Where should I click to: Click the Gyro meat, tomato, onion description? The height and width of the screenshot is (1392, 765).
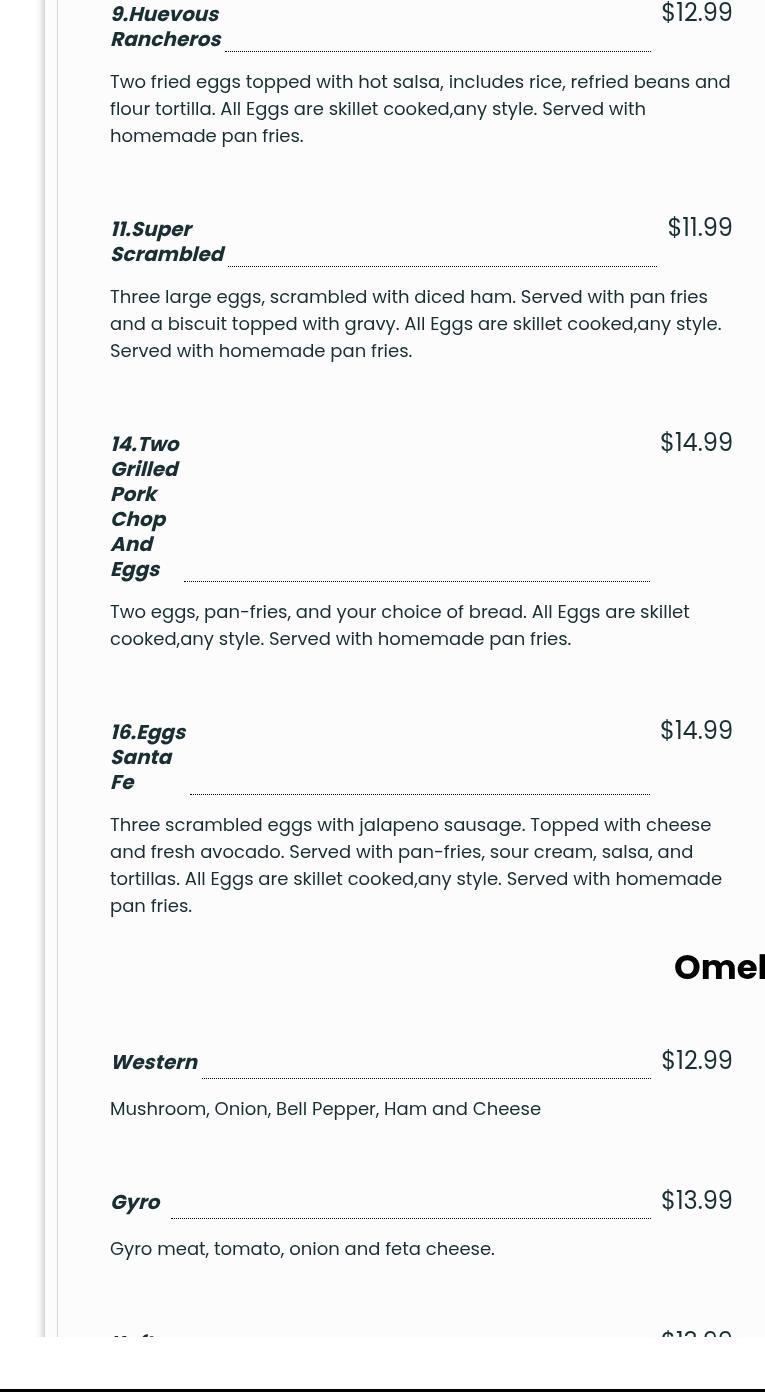pyautogui.click(x=302, y=1248)
